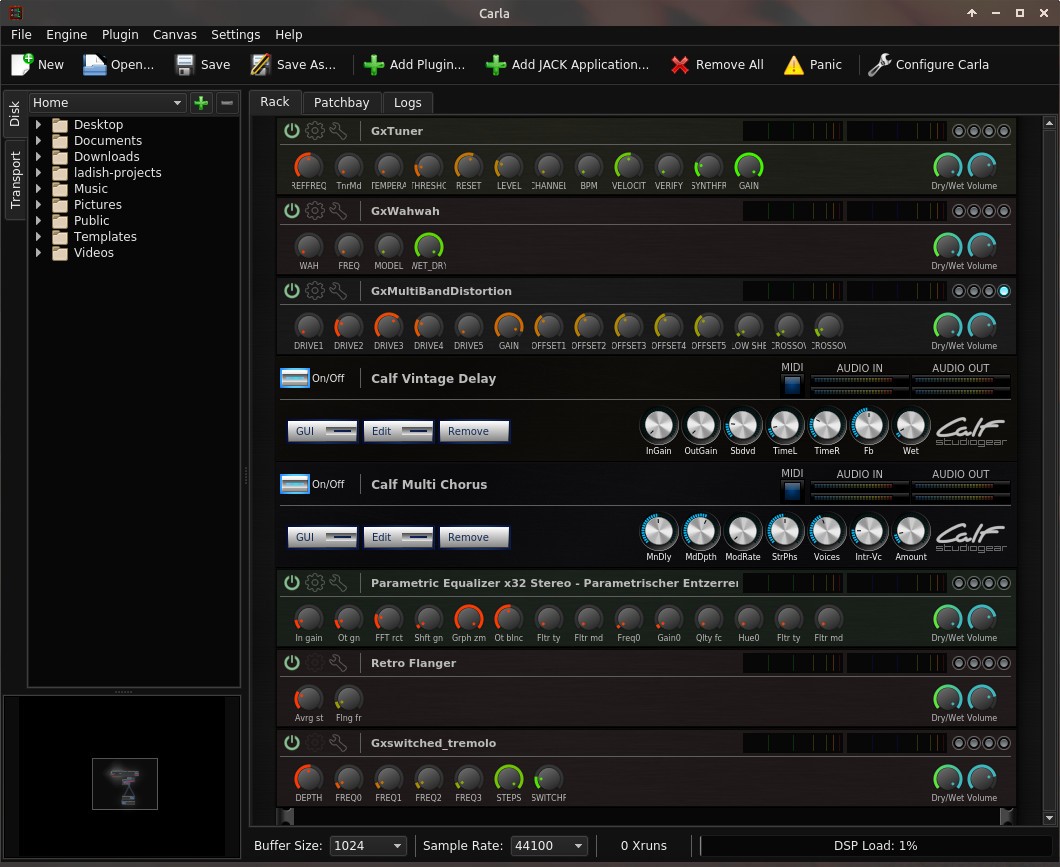Expand the Downloads folder

pos(39,156)
